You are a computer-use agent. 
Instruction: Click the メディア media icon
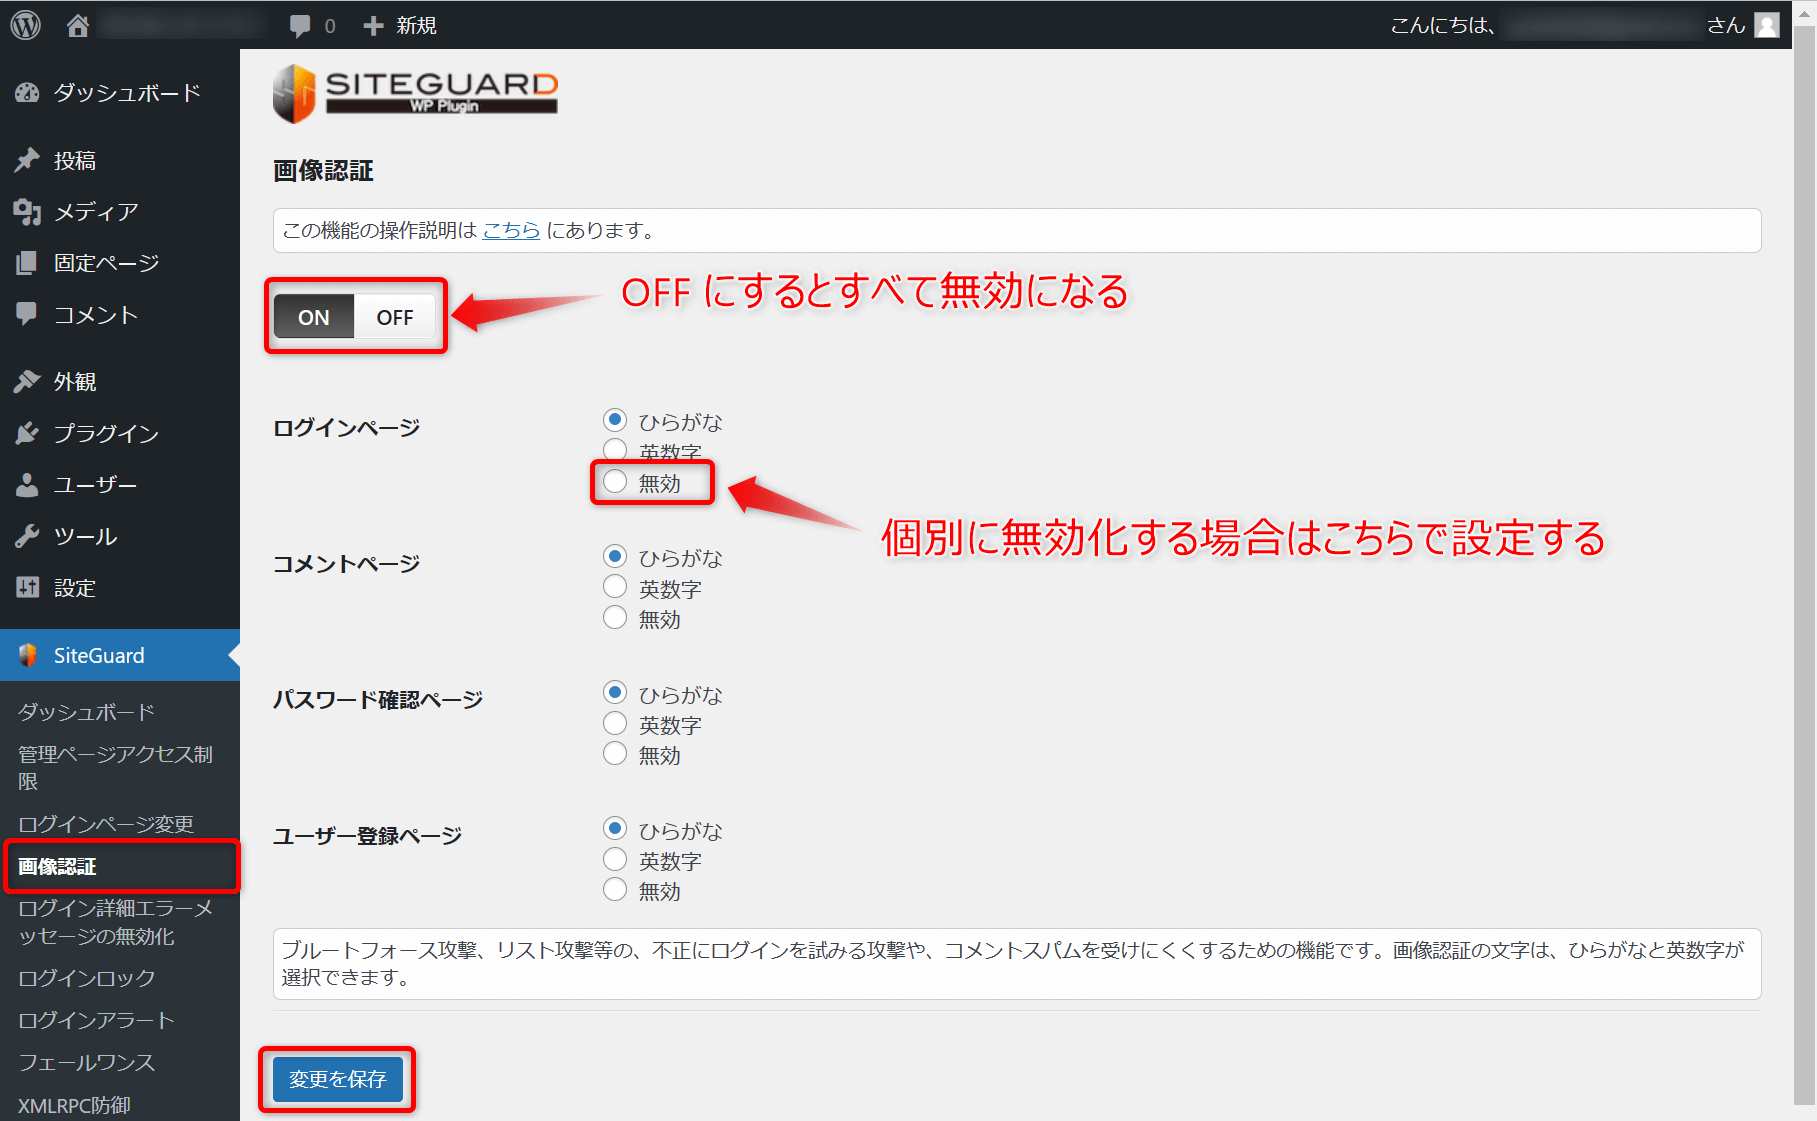pos(27,212)
